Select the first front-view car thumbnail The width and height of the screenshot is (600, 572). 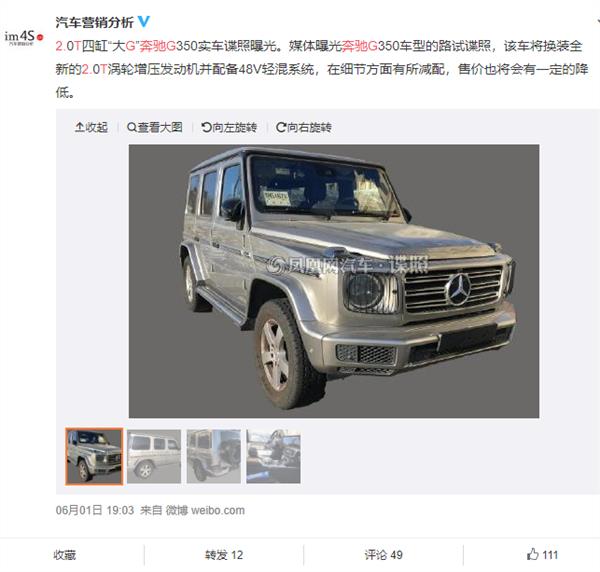(x=94, y=456)
